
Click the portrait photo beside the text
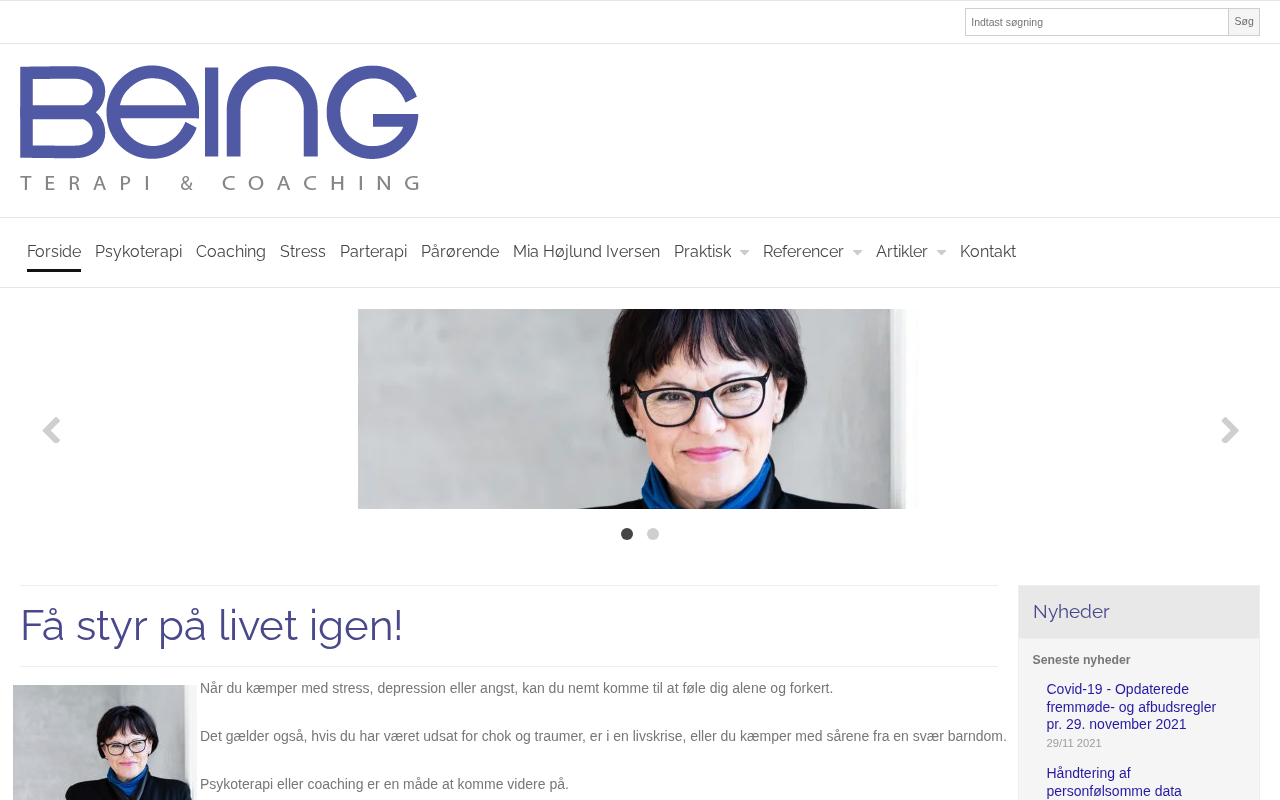105,742
